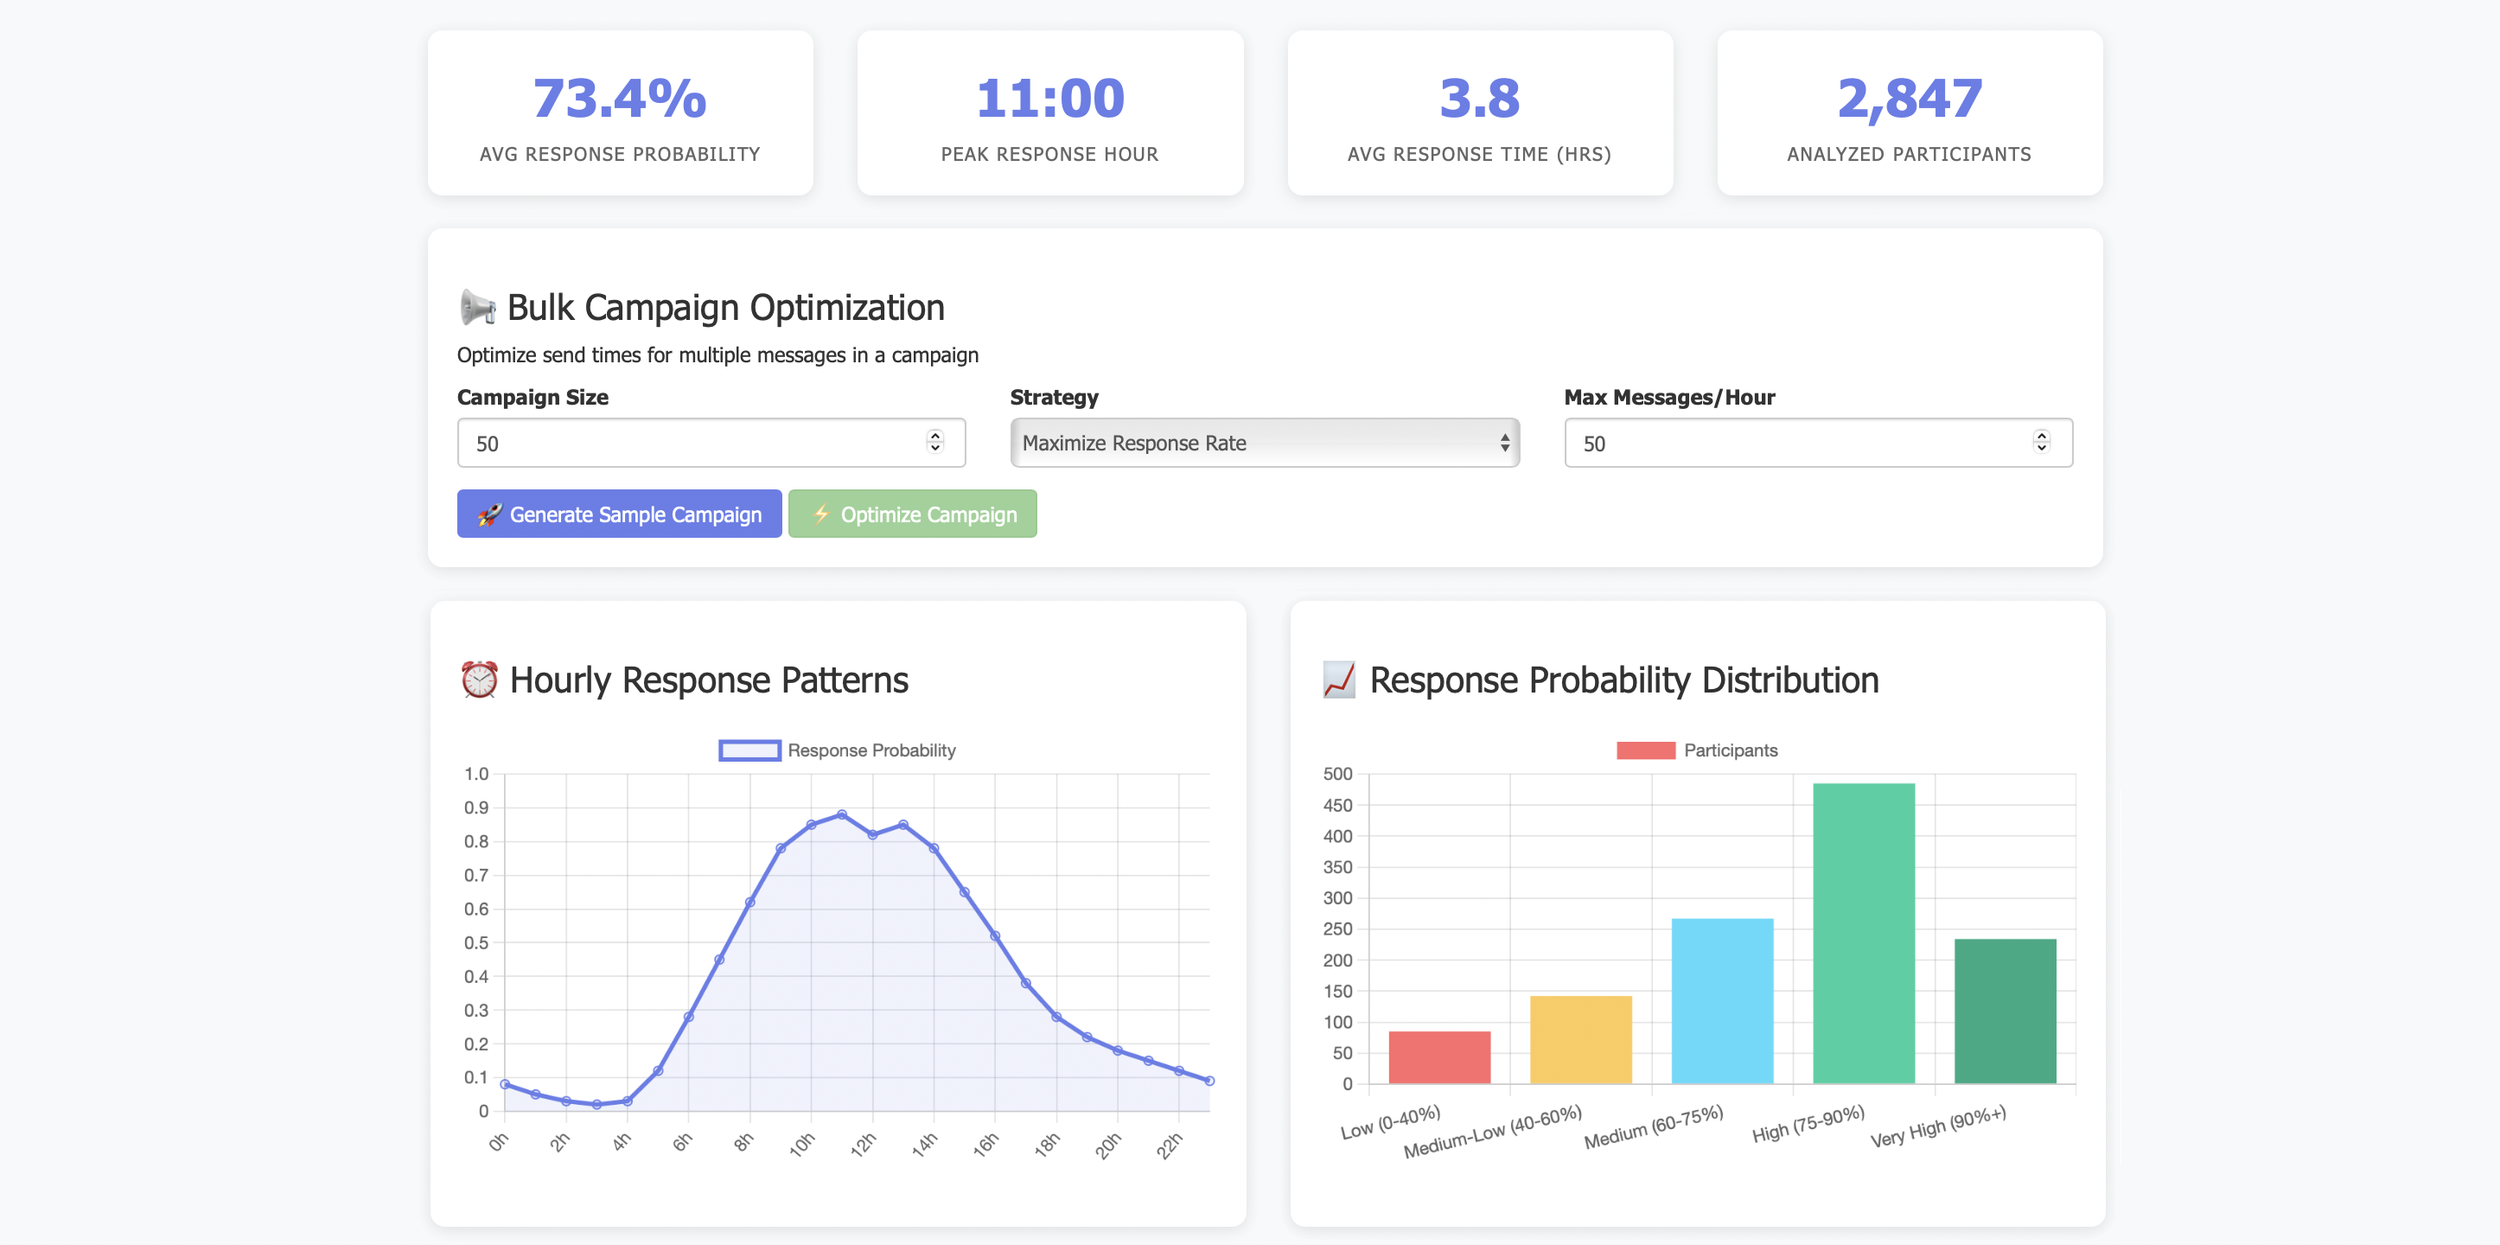Click the chart icon by Response Probability Distribution

pos(1339,680)
